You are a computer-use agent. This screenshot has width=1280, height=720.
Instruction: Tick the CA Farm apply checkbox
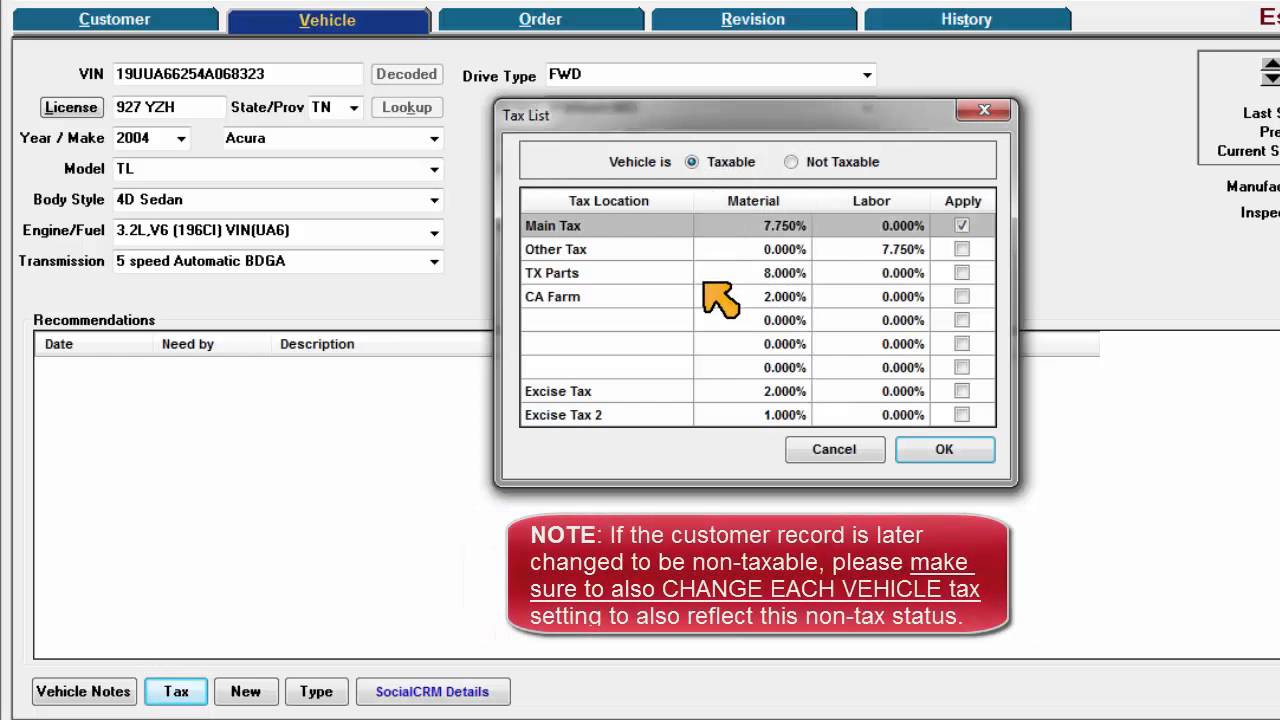(x=962, y=297)
